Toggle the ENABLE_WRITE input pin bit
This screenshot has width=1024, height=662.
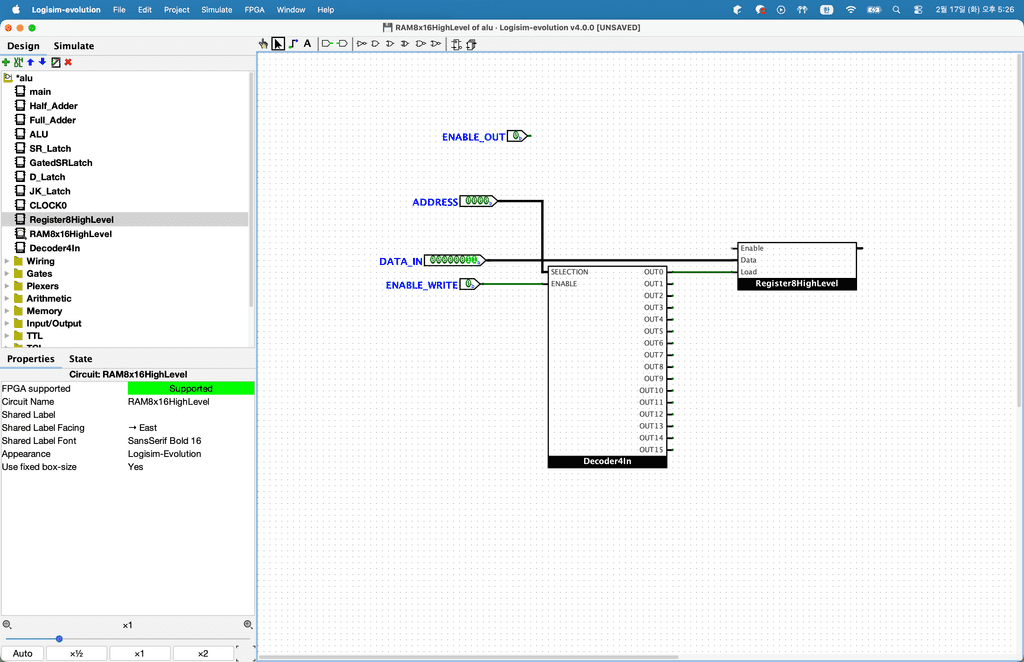tap(467, 285)
